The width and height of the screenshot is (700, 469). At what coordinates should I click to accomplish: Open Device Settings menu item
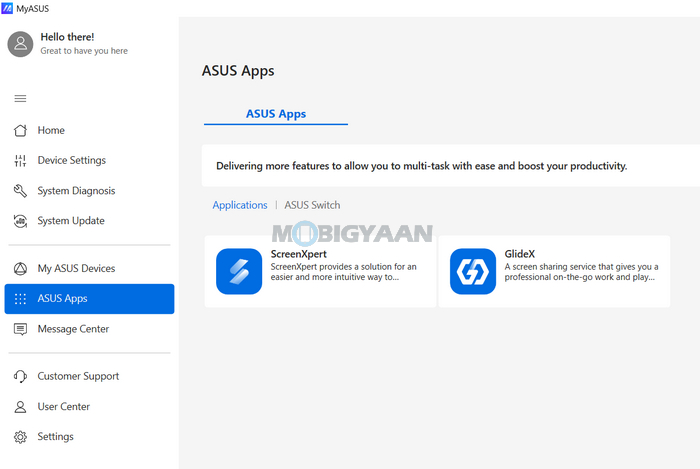[71, 160]
